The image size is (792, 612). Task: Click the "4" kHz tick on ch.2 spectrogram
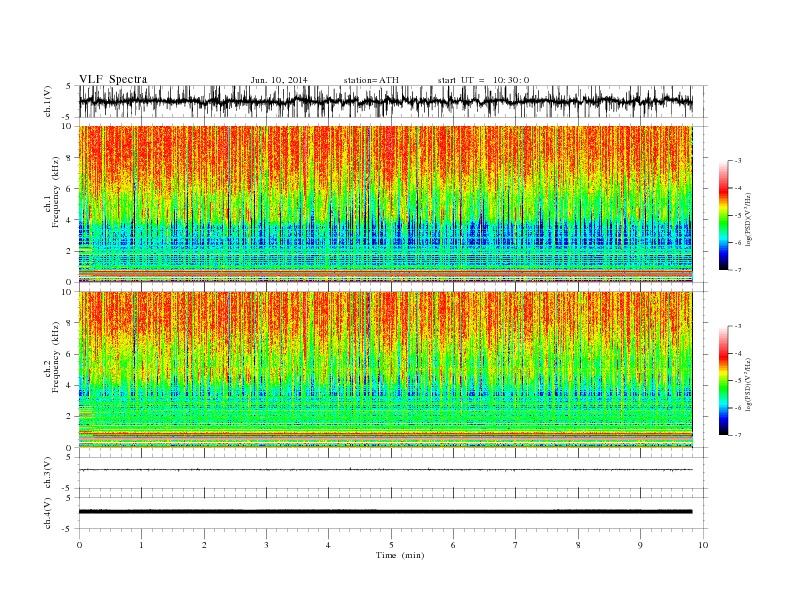[x=70, y=386]
